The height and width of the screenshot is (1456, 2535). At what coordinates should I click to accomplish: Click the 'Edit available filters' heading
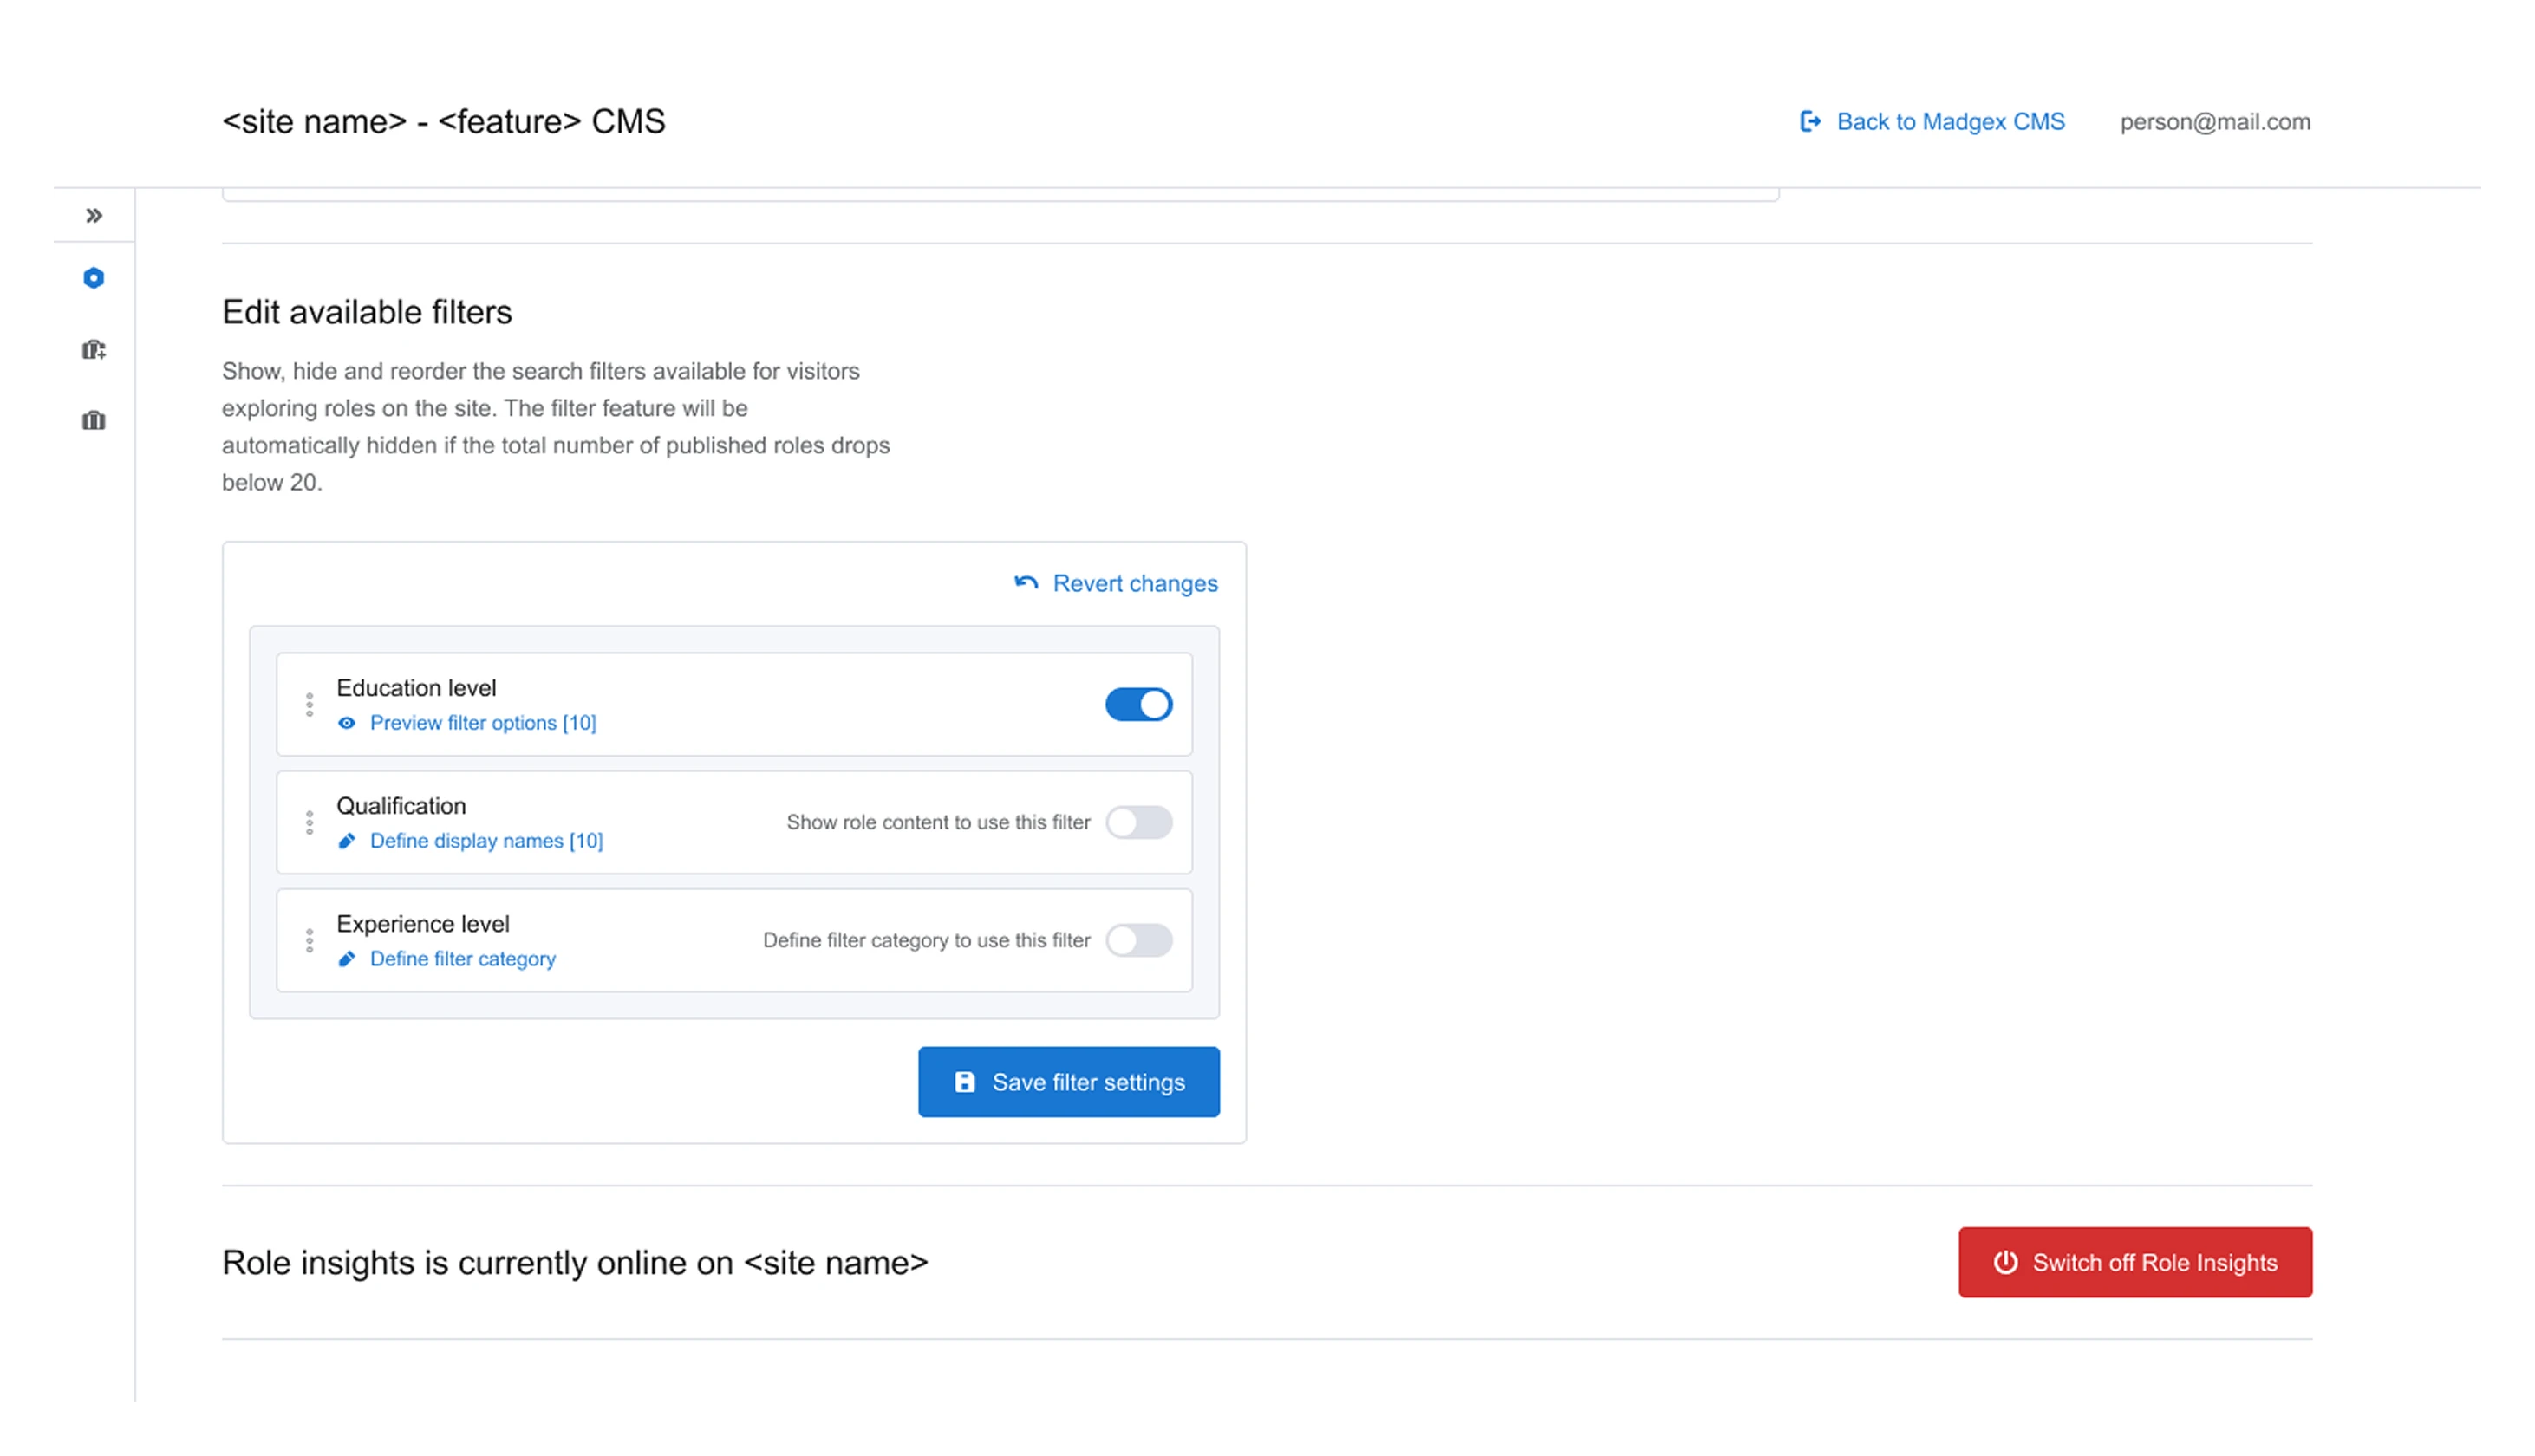[x=367, y=312]
